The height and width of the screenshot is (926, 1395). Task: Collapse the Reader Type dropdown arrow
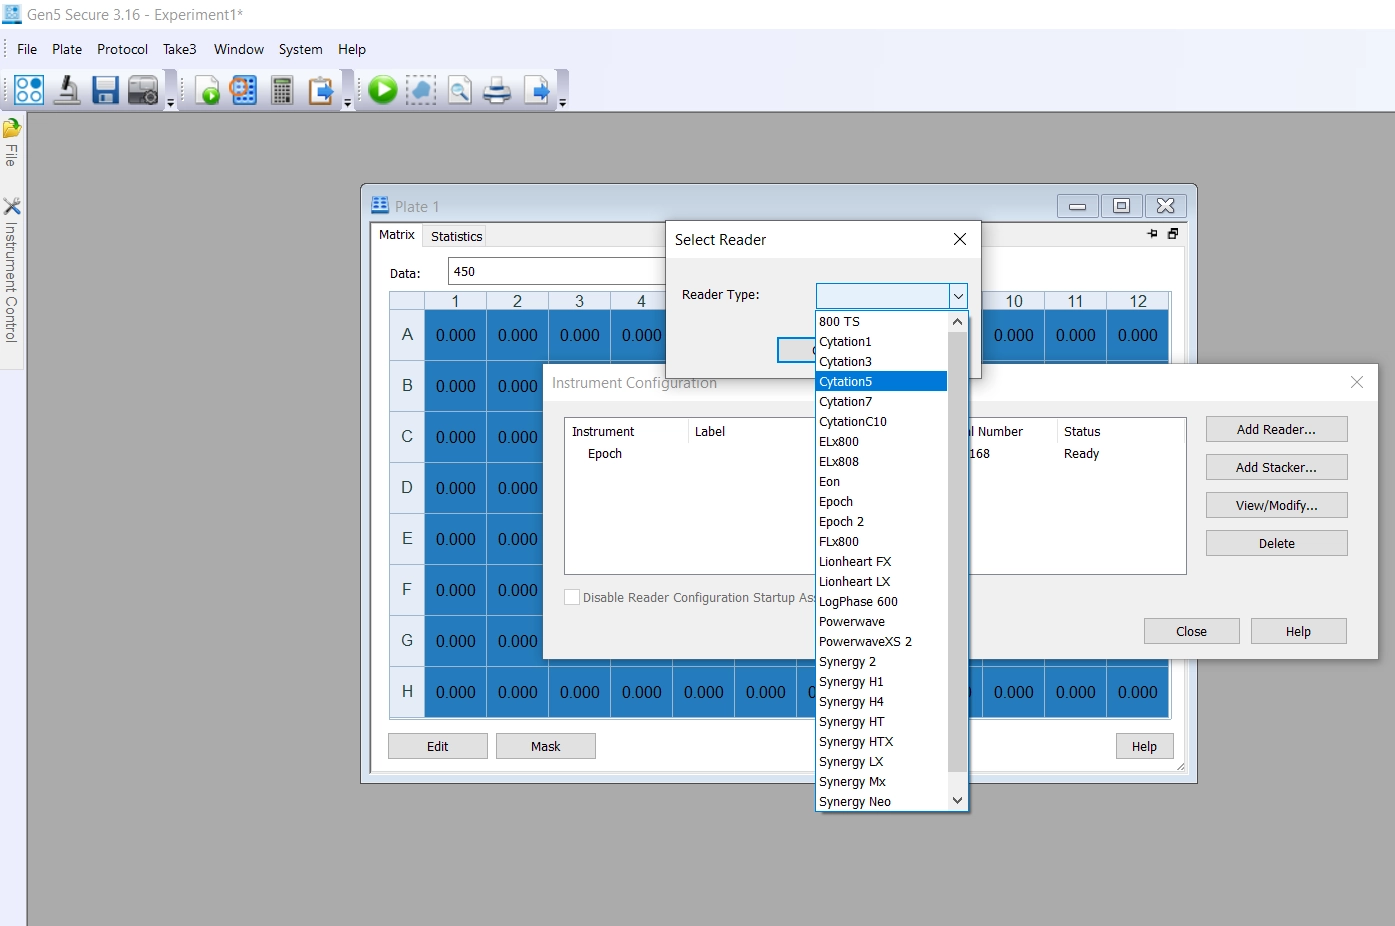(958, 296)
